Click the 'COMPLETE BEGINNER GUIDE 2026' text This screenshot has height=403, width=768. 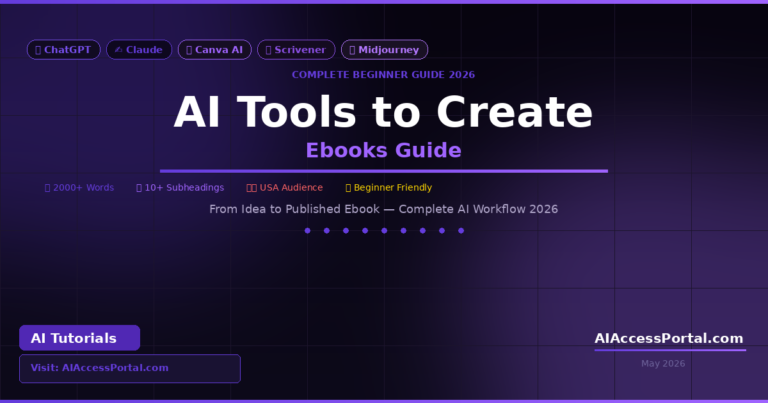[x=384, y=75]
